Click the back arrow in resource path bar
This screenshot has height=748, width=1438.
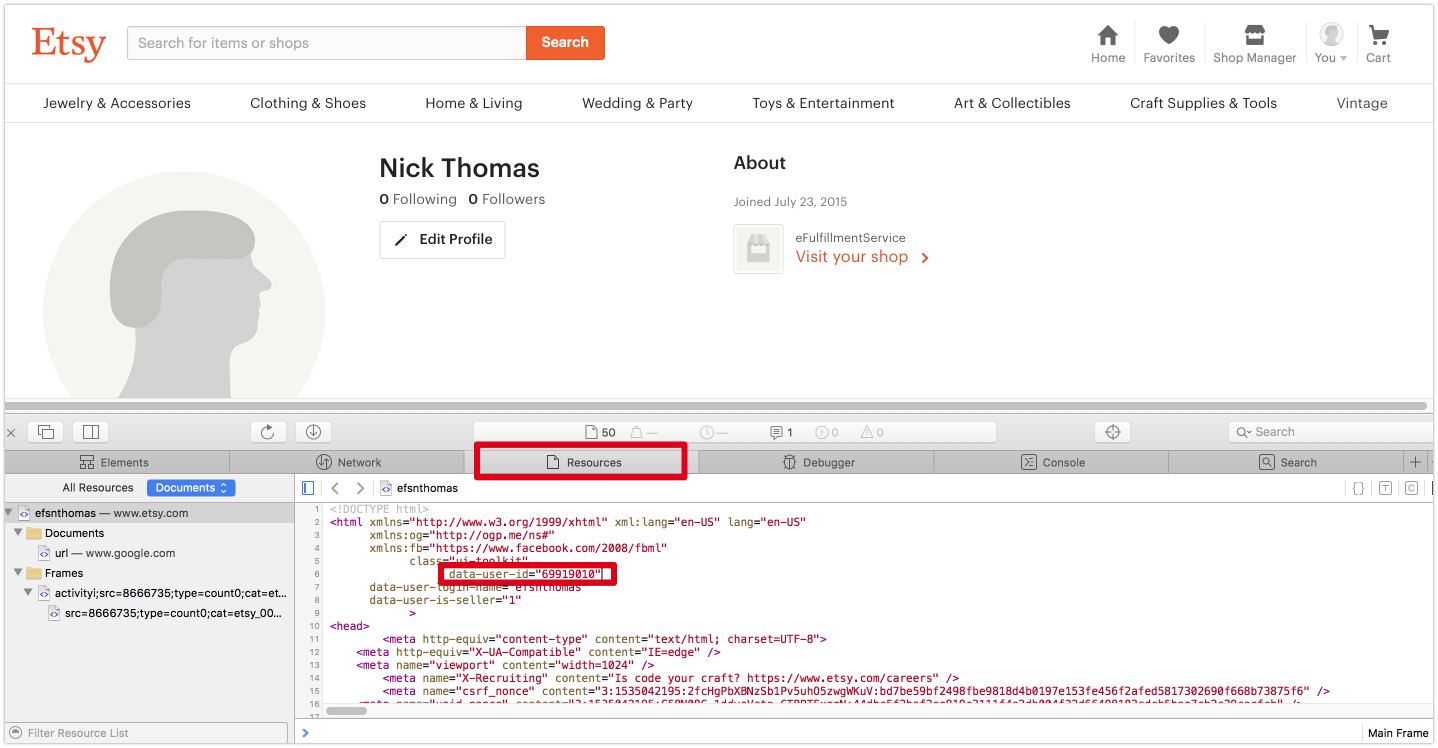pyautogui.click(x=335, y=488)
